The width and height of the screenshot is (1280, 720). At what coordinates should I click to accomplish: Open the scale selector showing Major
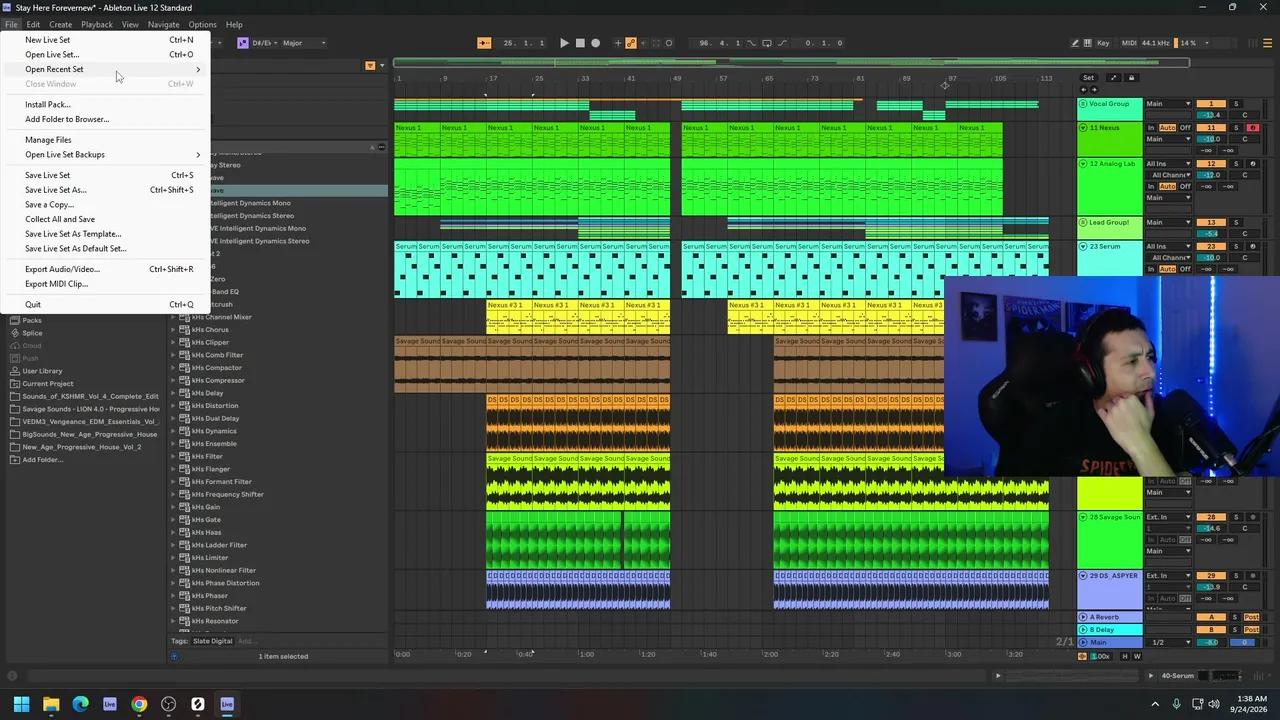[x=304, y=43]
